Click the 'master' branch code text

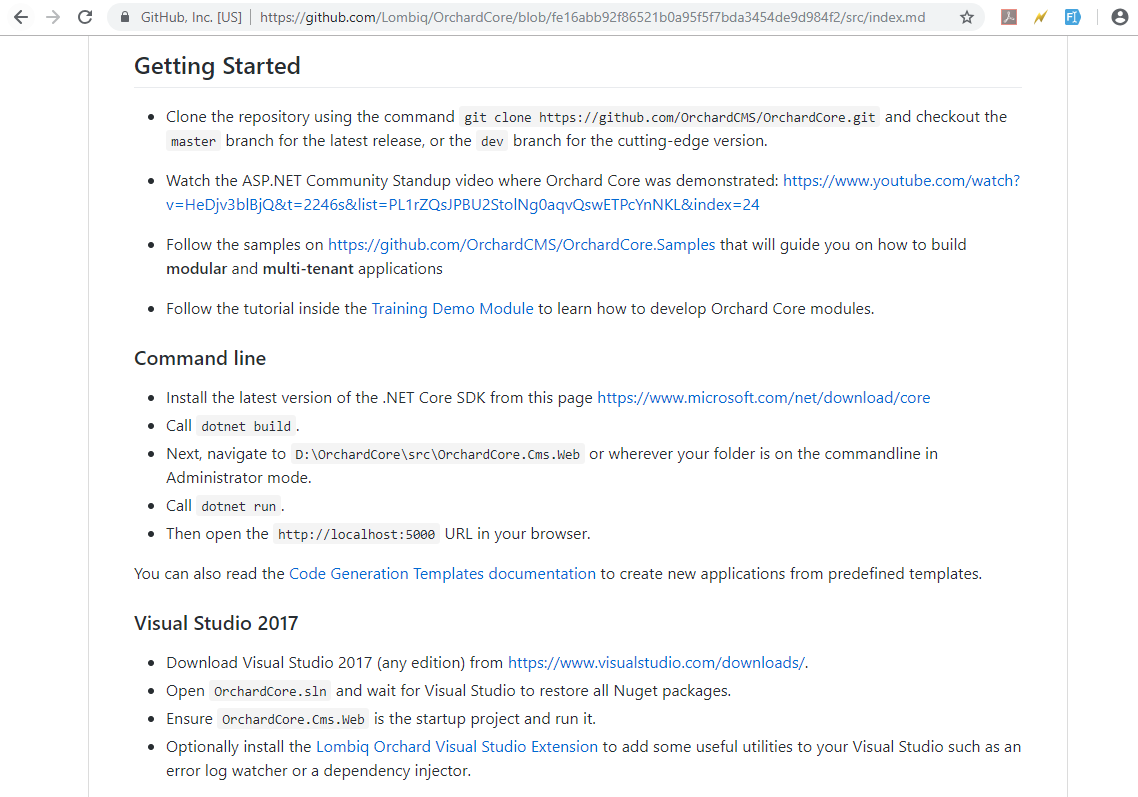(x=193, y=142)
